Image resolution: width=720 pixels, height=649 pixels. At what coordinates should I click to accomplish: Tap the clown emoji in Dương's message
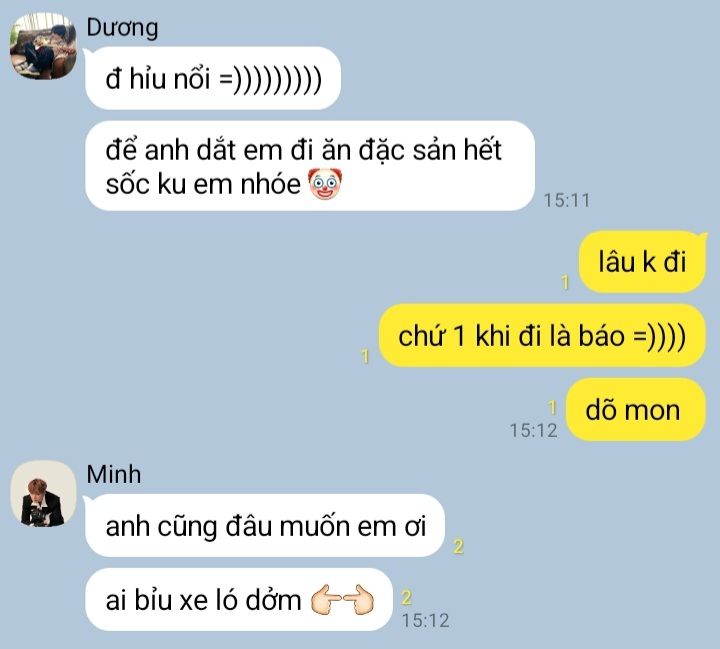click(x=325, y=184)
